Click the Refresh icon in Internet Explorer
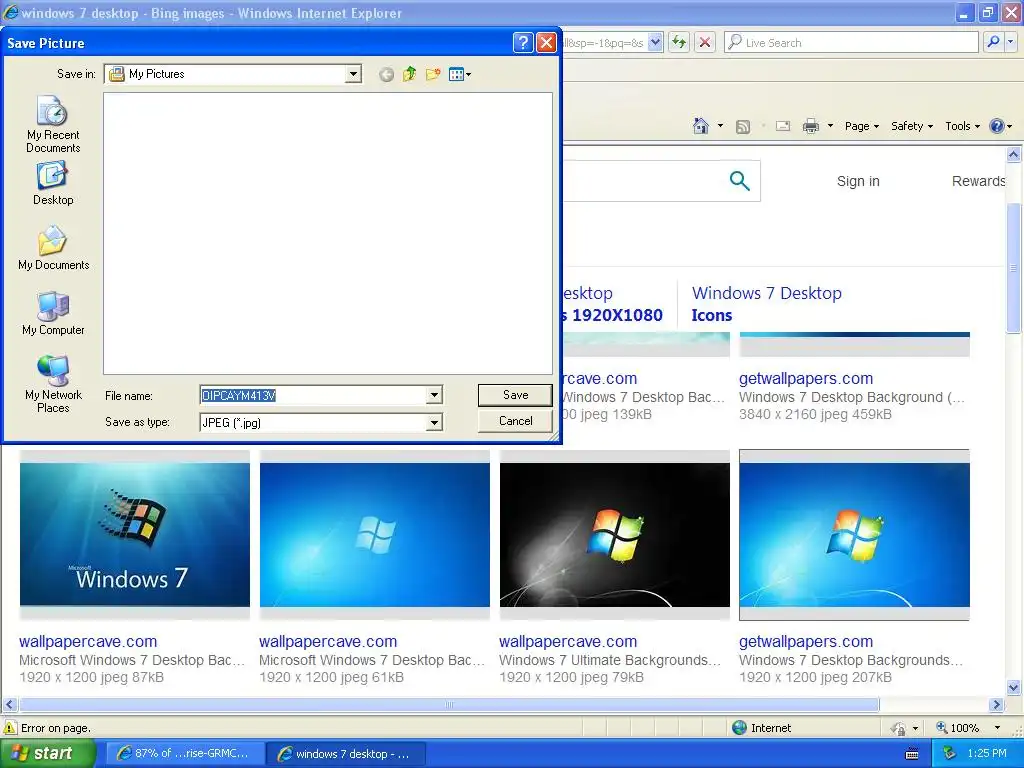Viewport: 1024px width, 768px height. (x=679, y=42)
